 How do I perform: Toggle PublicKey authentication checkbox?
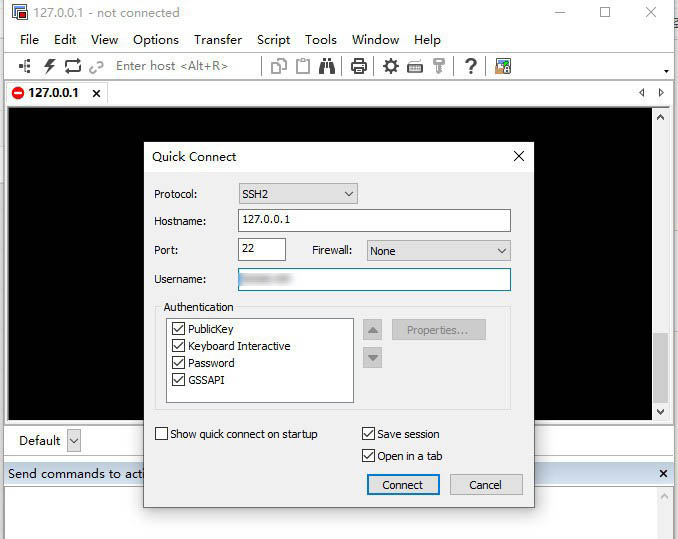179,329
